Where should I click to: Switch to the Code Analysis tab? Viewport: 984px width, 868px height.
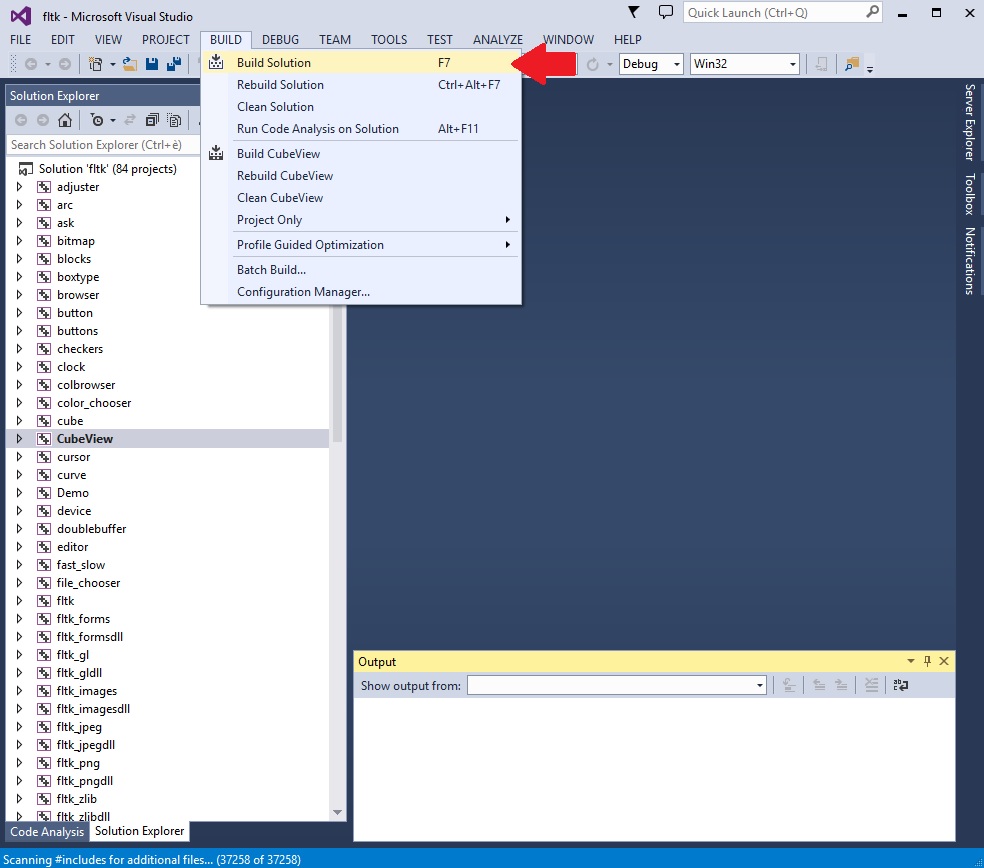[x=47, y=832]
